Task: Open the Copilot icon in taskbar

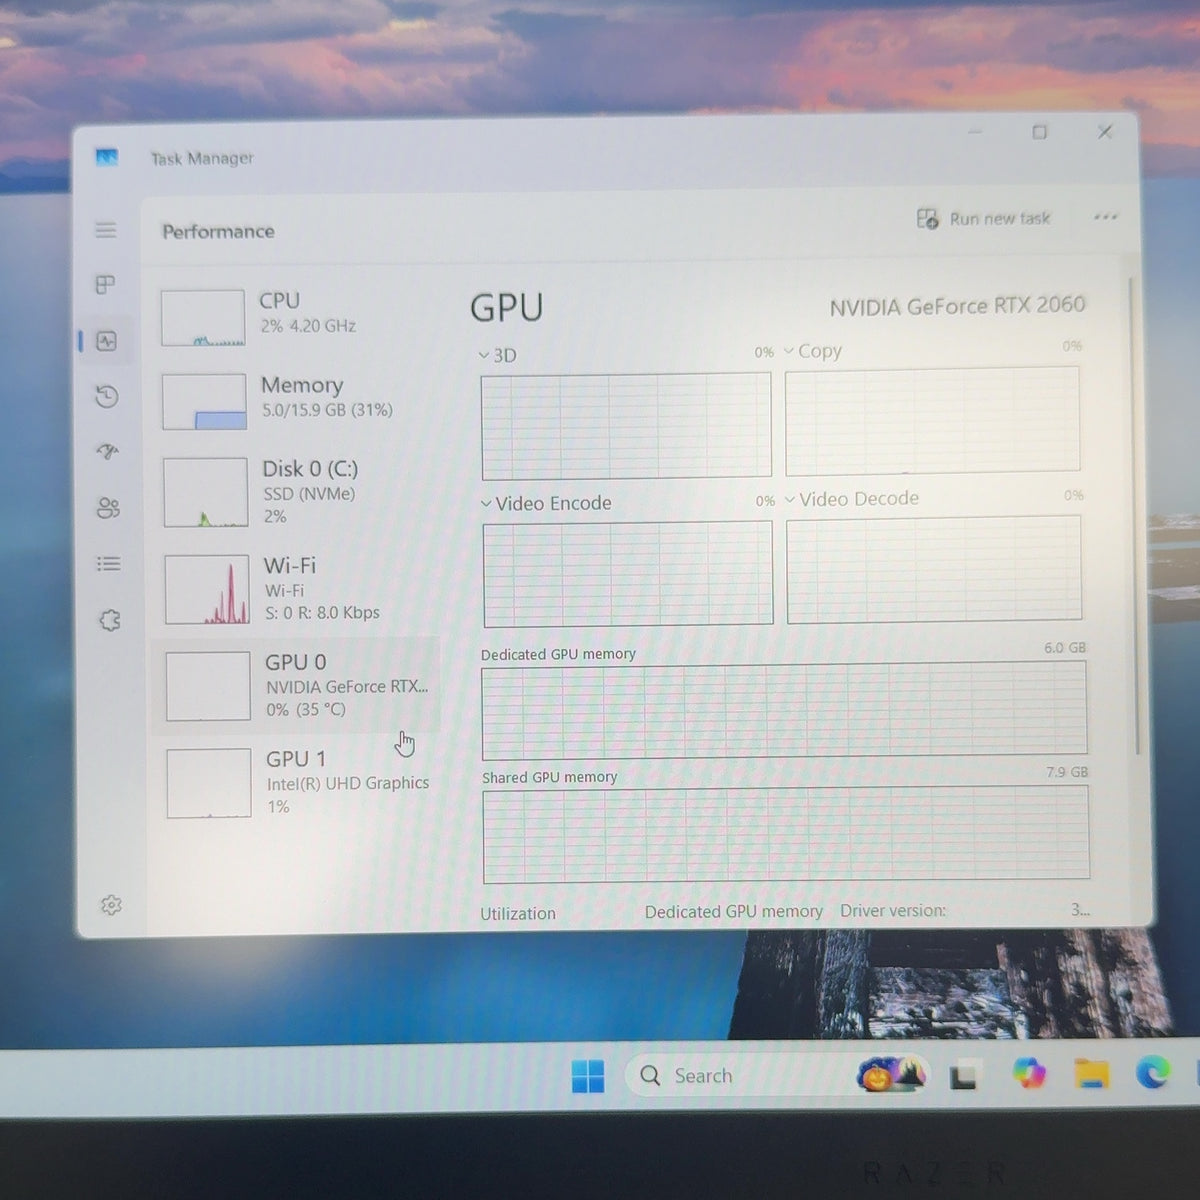Action: pos(1028,1074)
